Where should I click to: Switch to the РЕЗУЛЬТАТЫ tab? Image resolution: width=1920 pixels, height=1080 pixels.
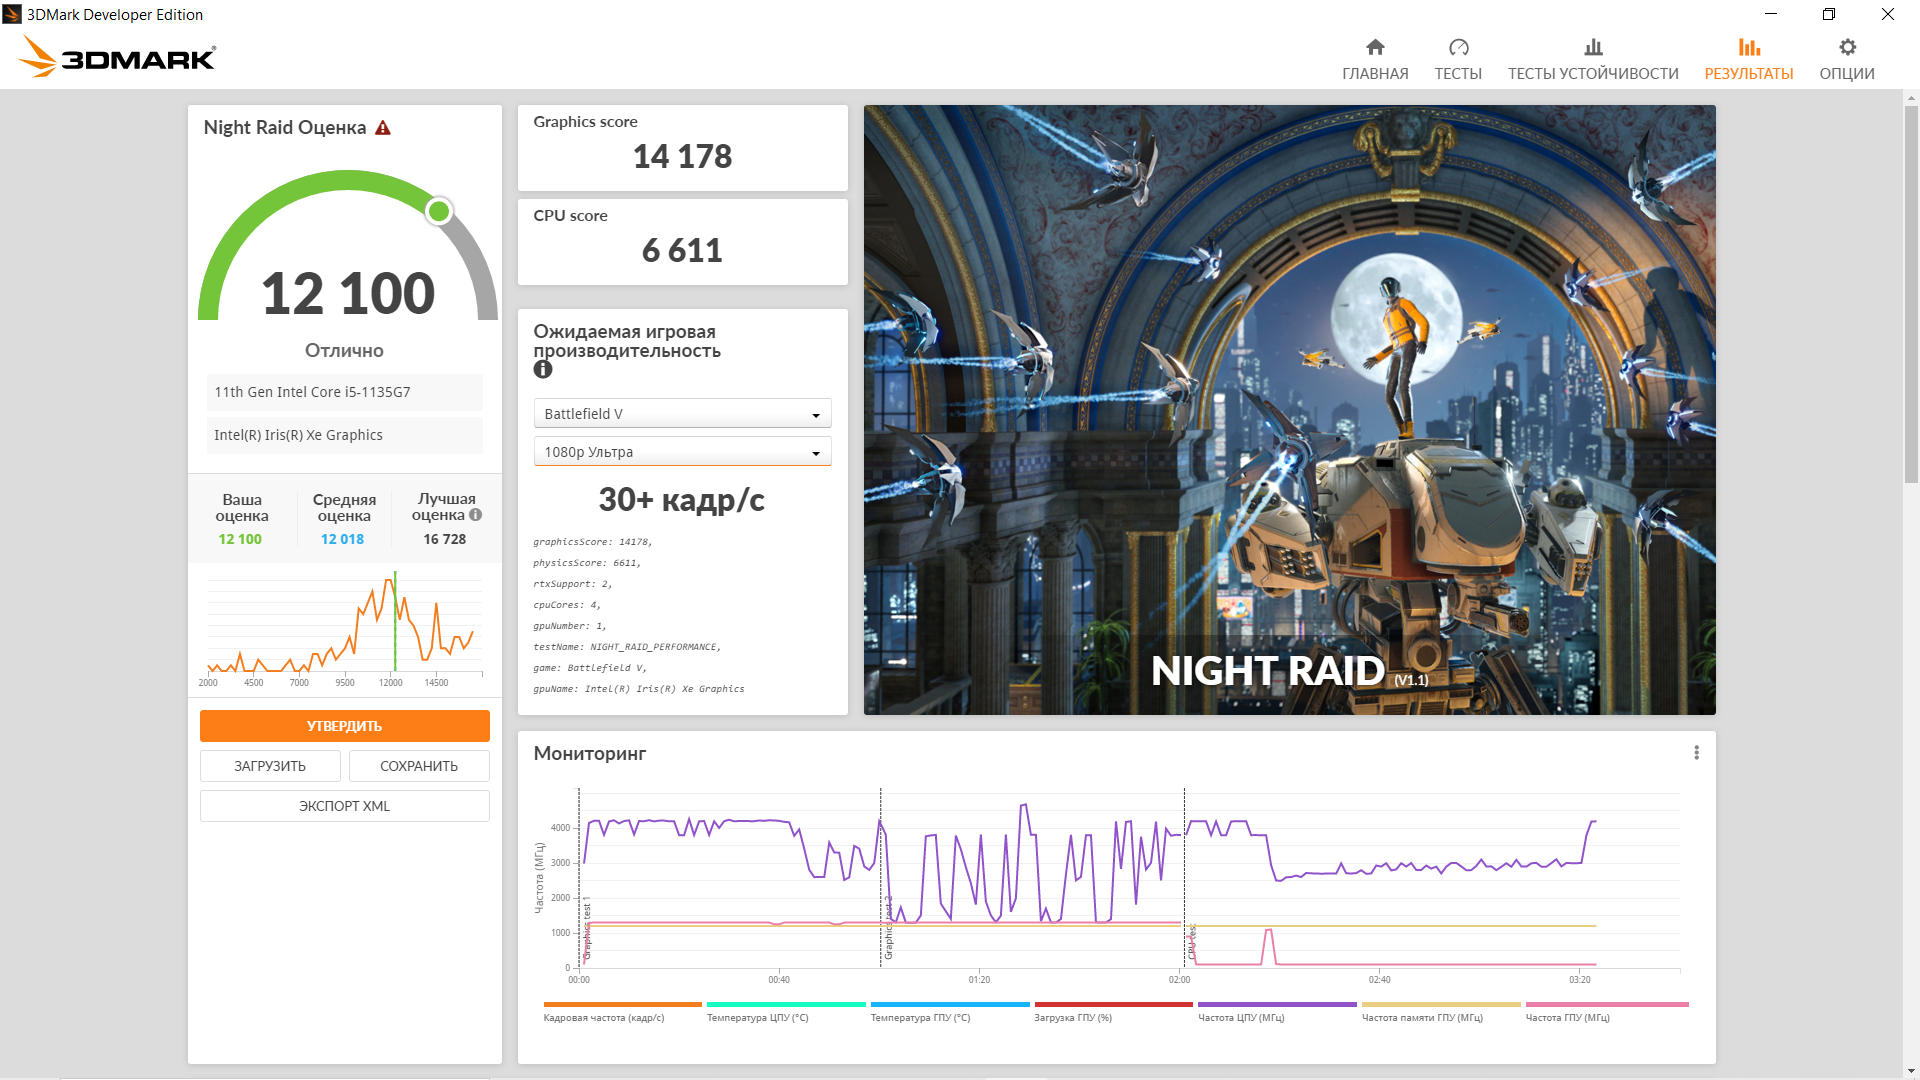click(1749, 60)
